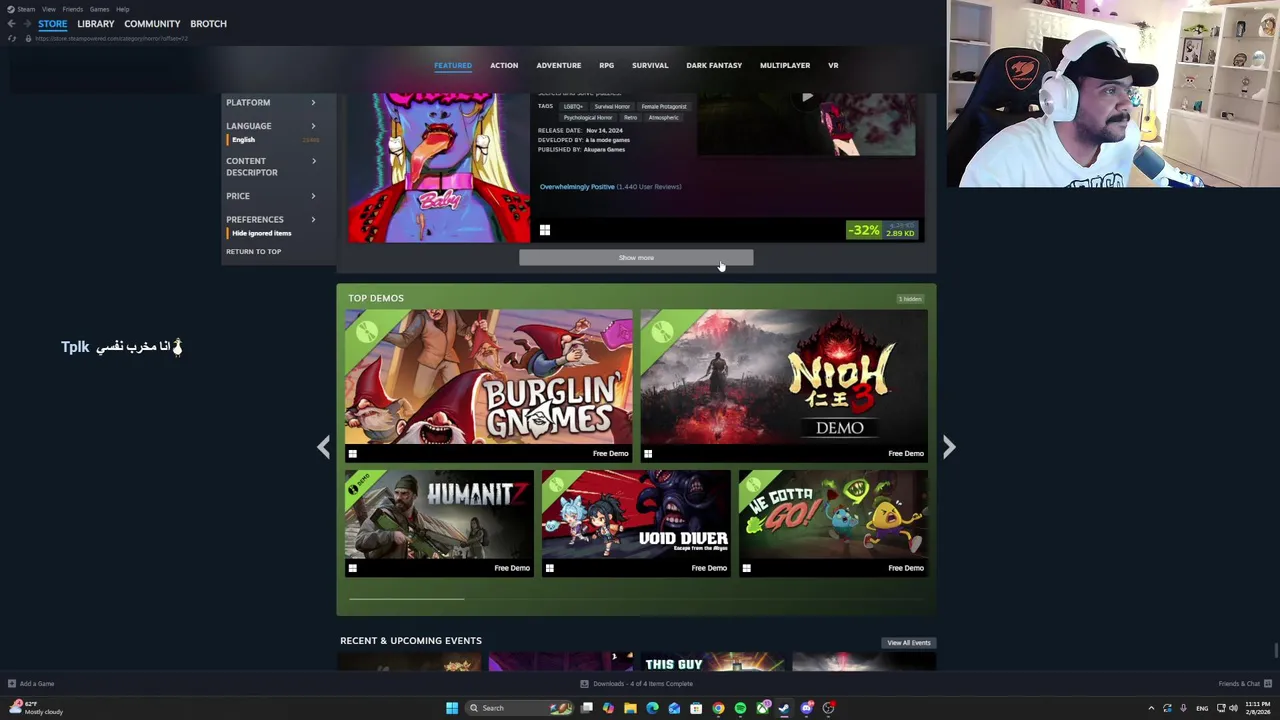Toggle Hide ignored items preference

point(261,233)
